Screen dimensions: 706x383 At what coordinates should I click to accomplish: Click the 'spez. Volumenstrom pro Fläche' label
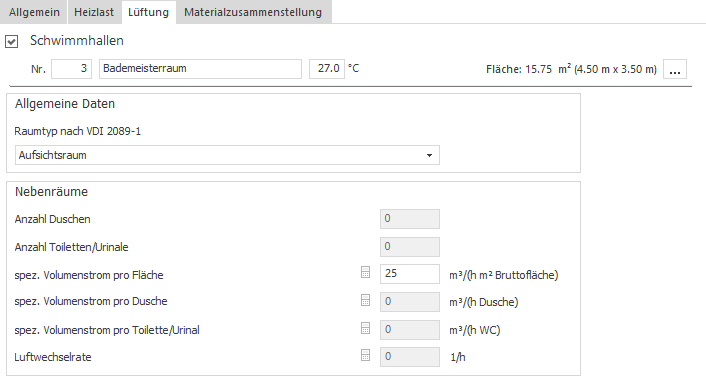point(89,275)
